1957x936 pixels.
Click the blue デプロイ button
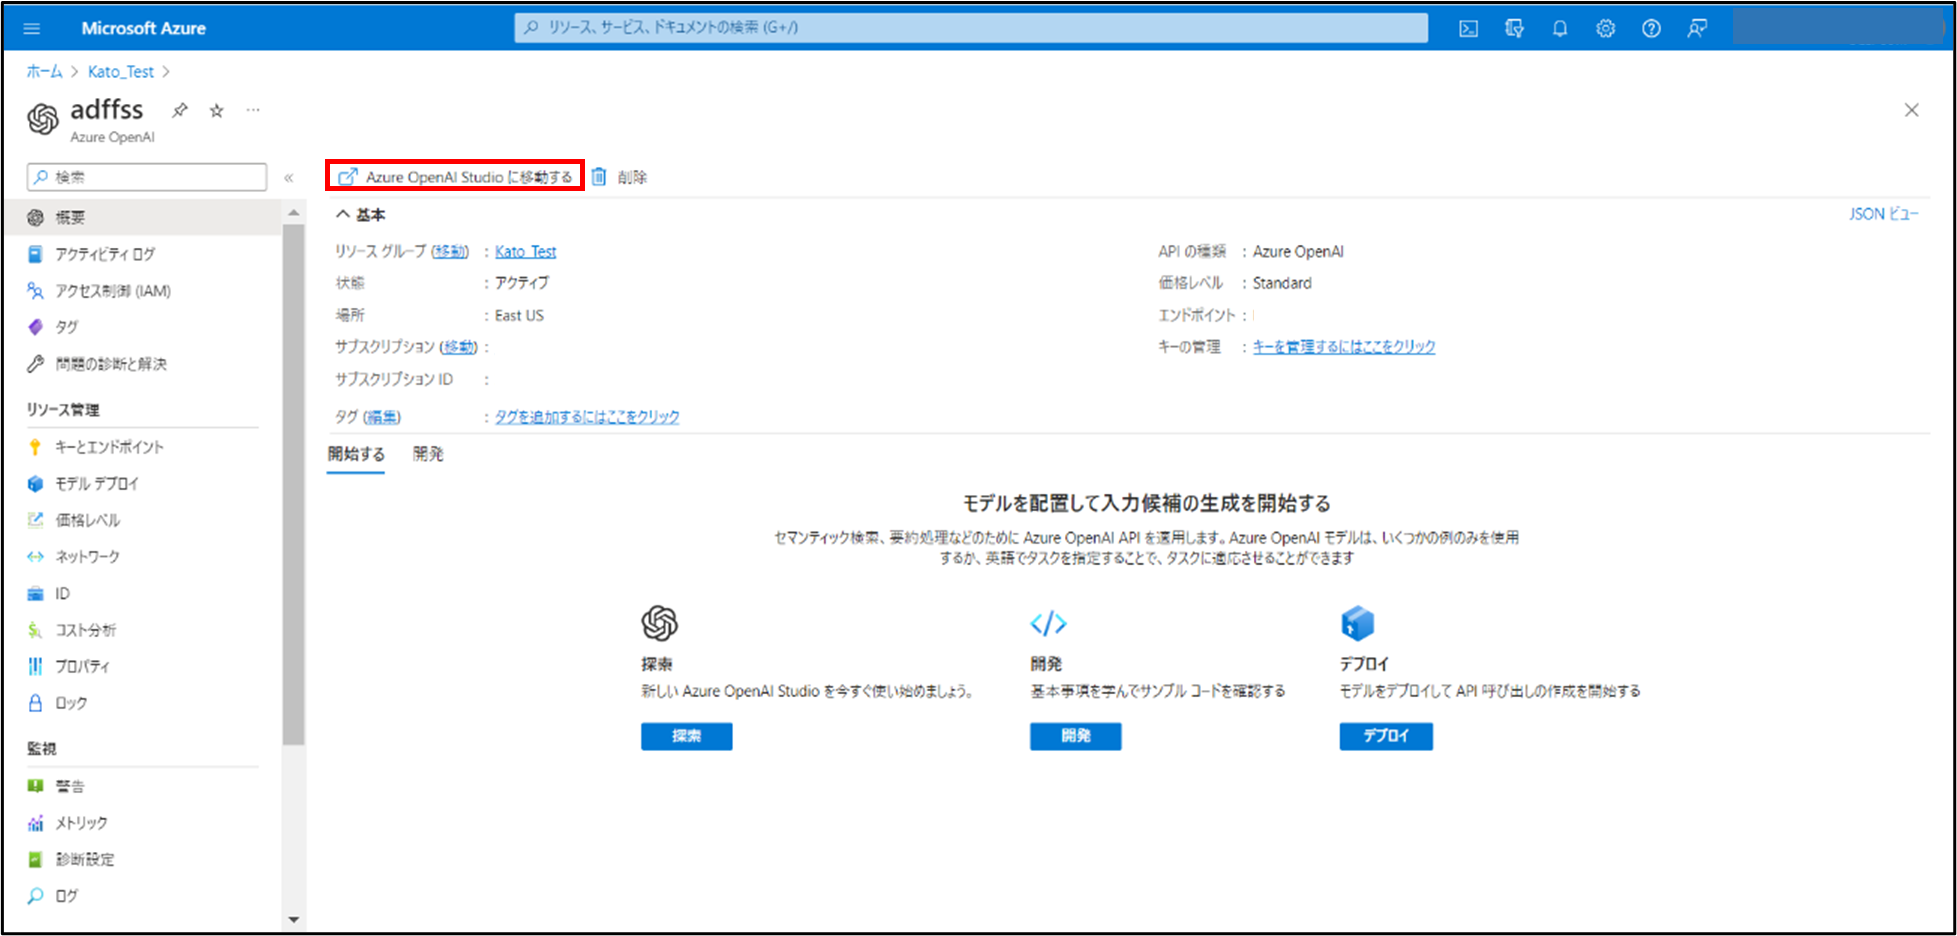[x=1385, y=736]
